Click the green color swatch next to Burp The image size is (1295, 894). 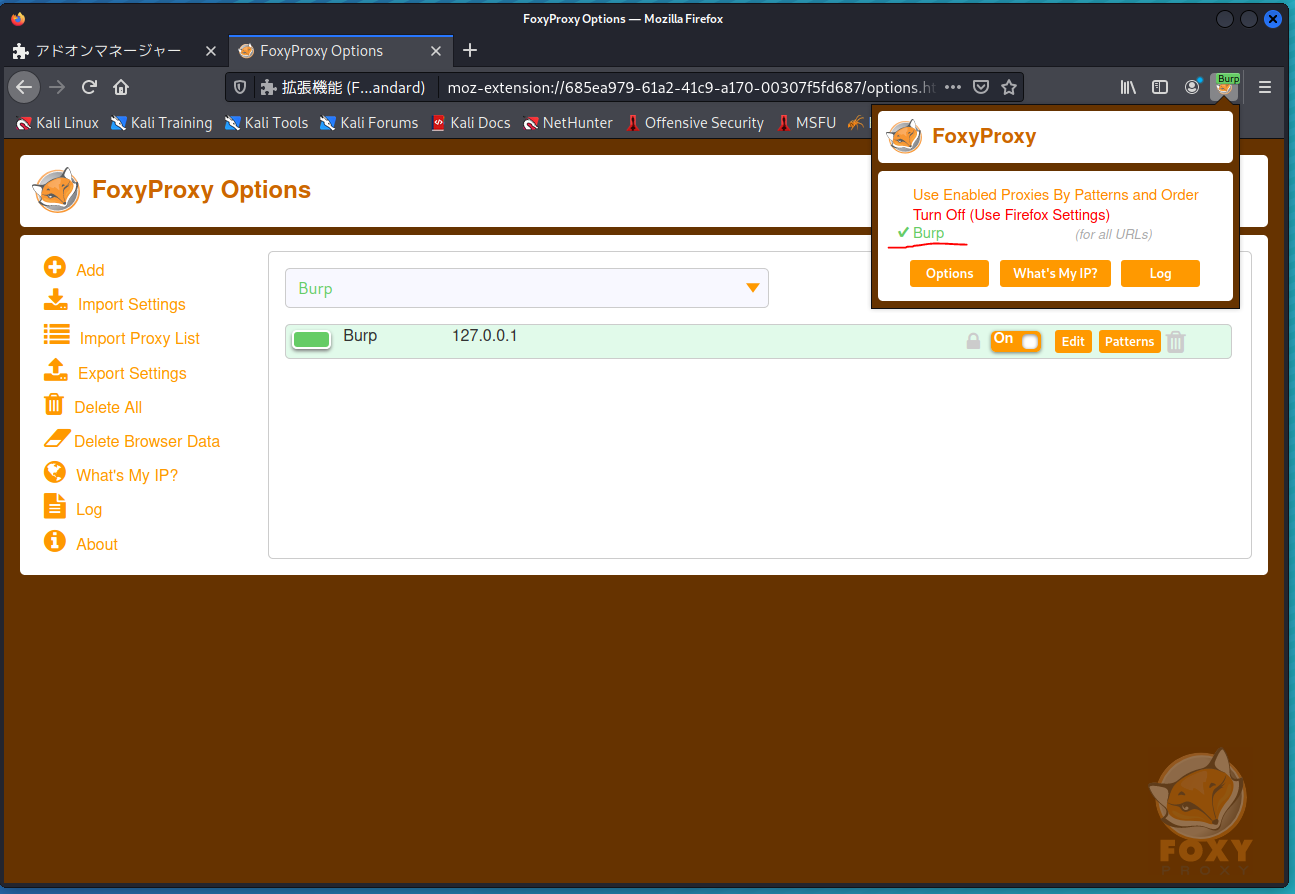coord(311,340)
